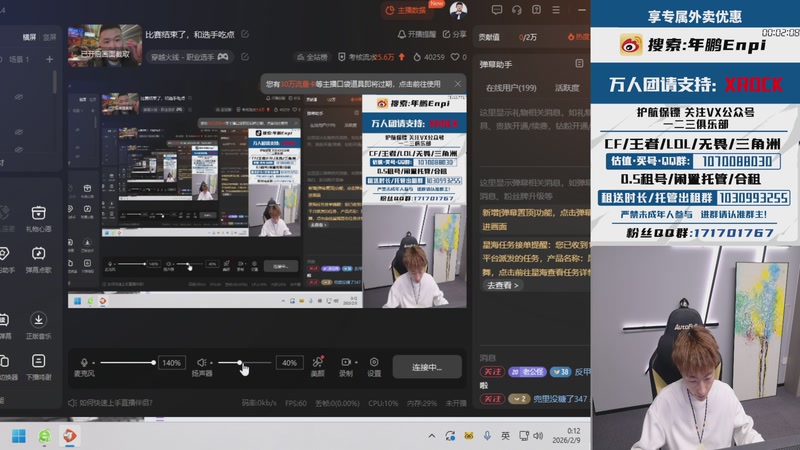
Task: Adjust the 扬声器 speaker volume slider
Action: (244, 363)
